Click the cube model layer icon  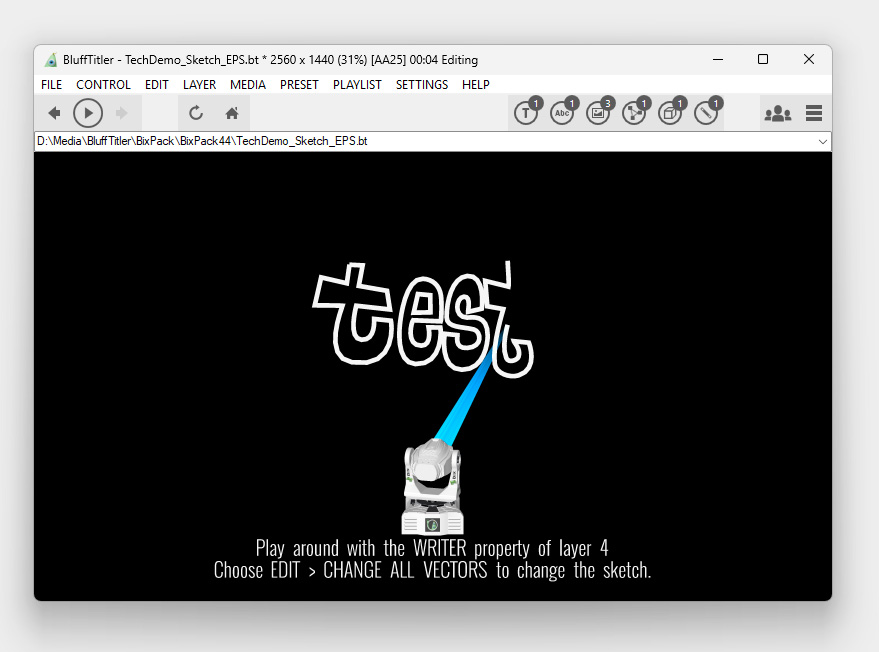(x=670, y=114)
